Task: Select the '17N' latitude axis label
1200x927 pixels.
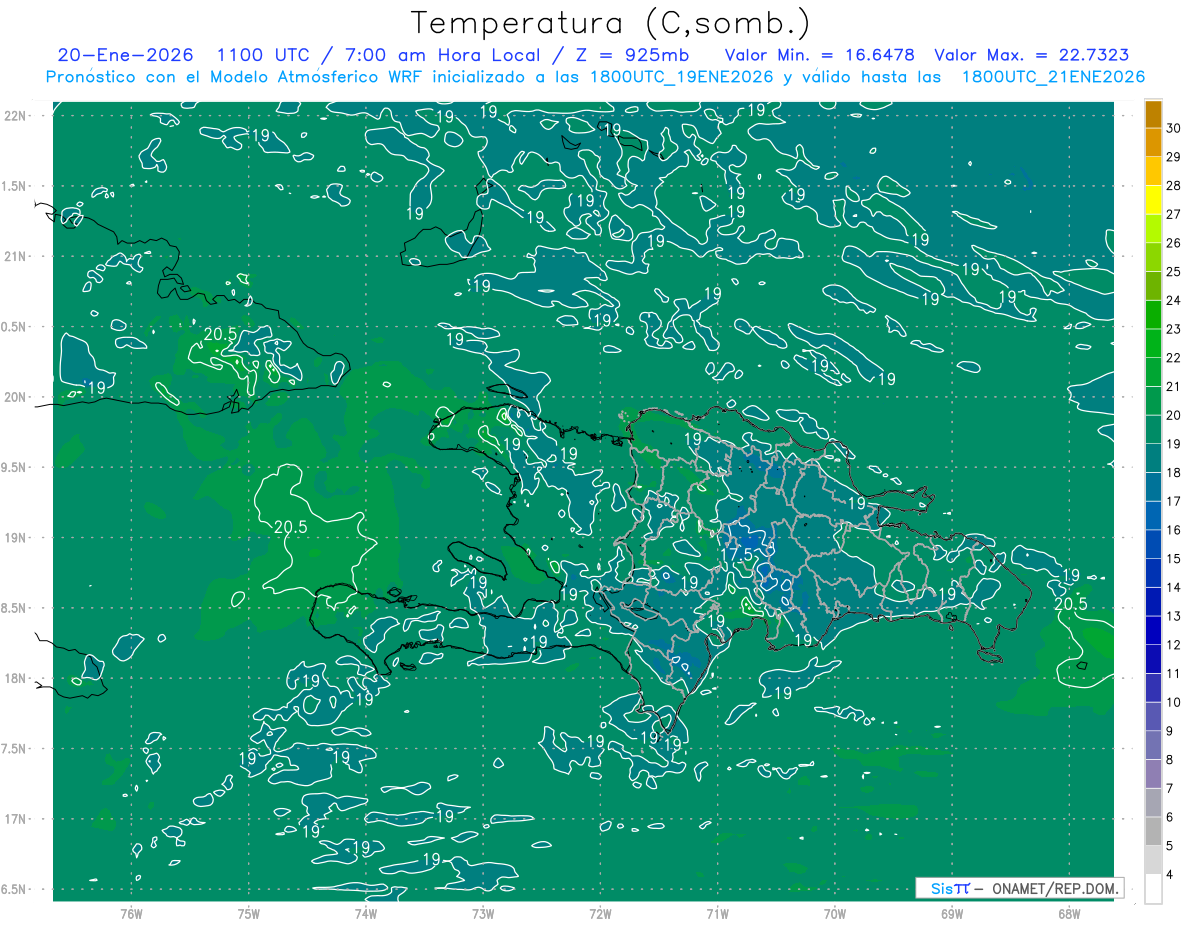Action: coord(15,820)
